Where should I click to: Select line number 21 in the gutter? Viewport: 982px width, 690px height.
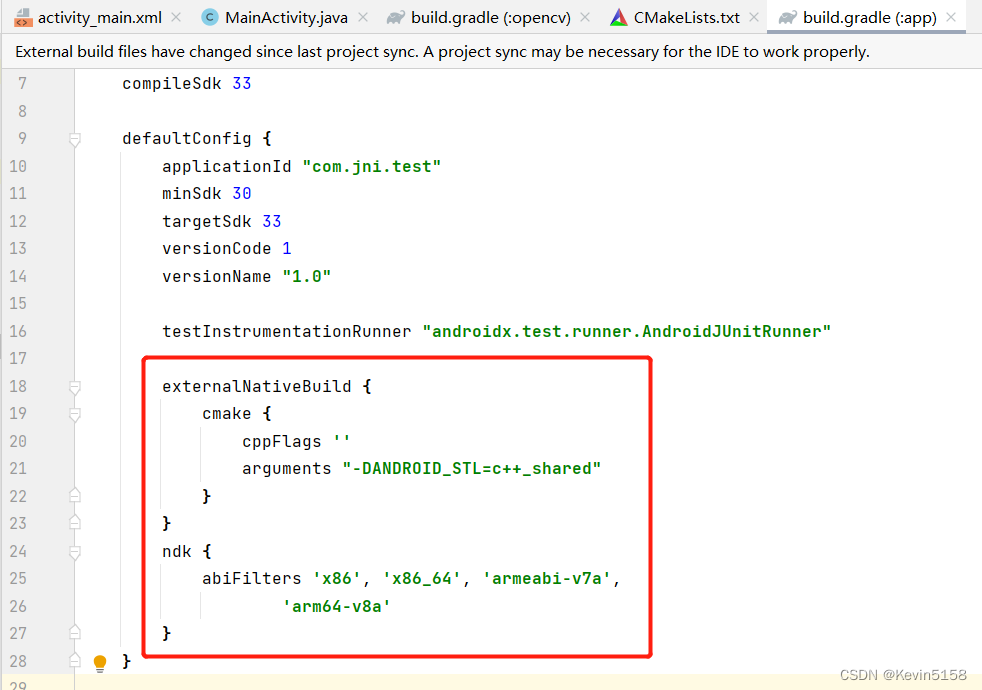[x=18, y=468]
